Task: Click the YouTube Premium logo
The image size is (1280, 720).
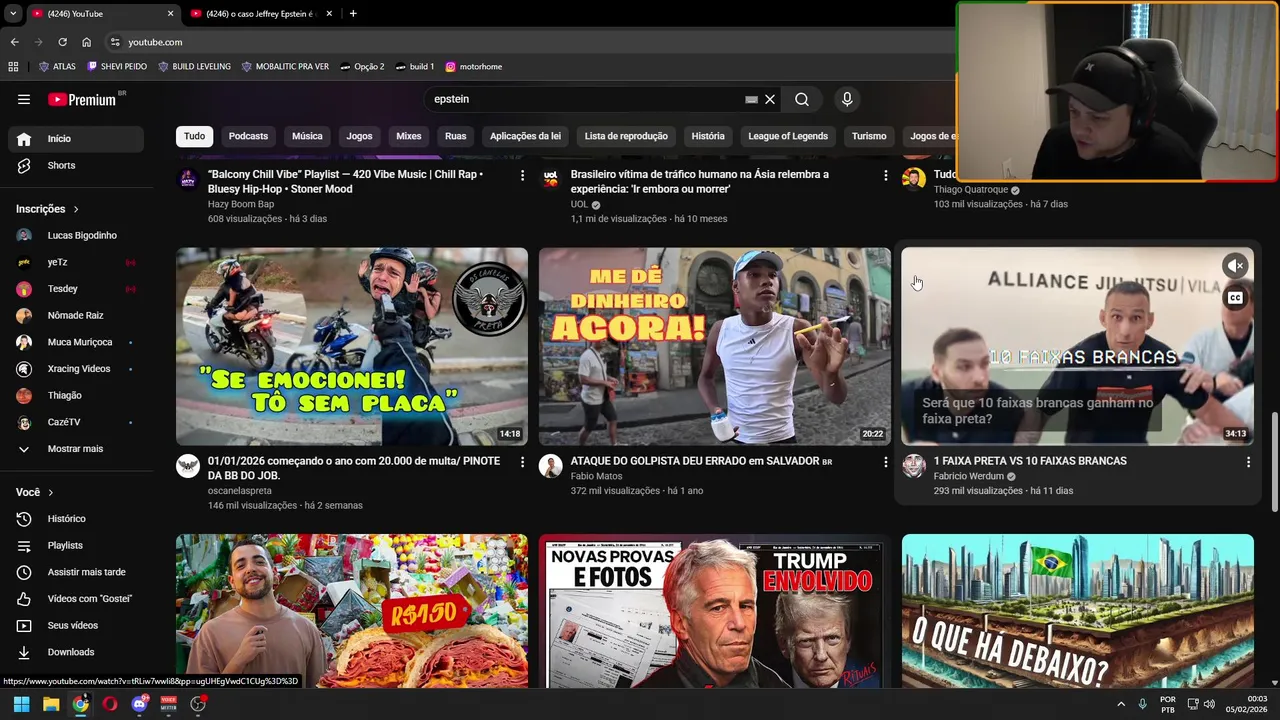Action: 82,99
